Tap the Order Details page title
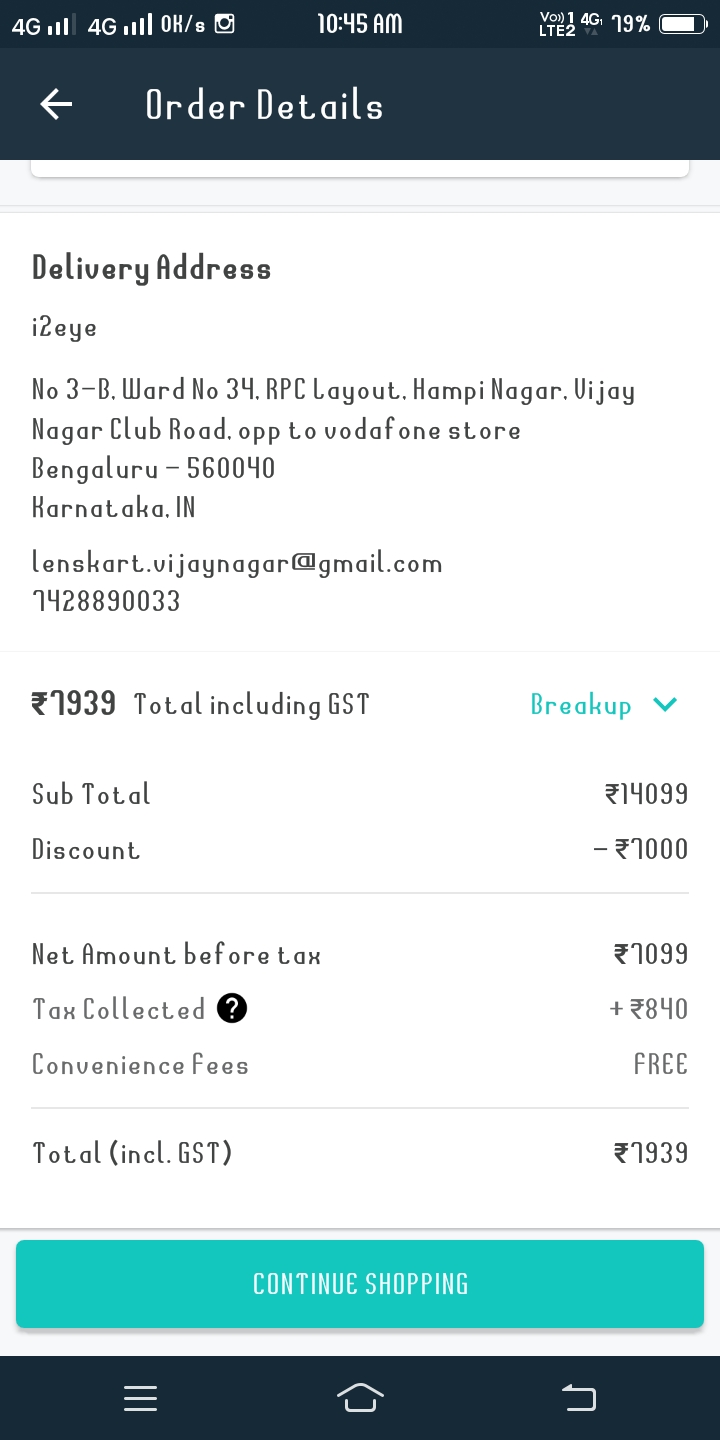 264,105
